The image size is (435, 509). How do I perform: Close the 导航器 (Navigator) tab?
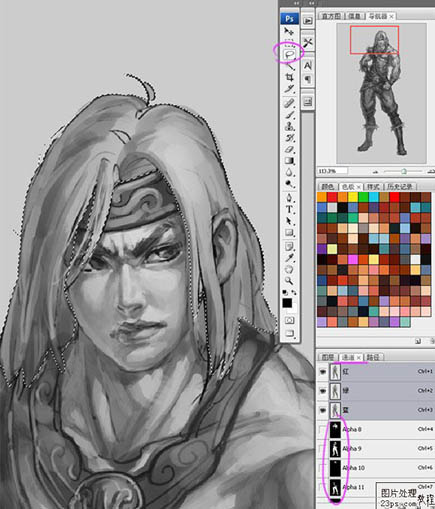pos(391,16)
